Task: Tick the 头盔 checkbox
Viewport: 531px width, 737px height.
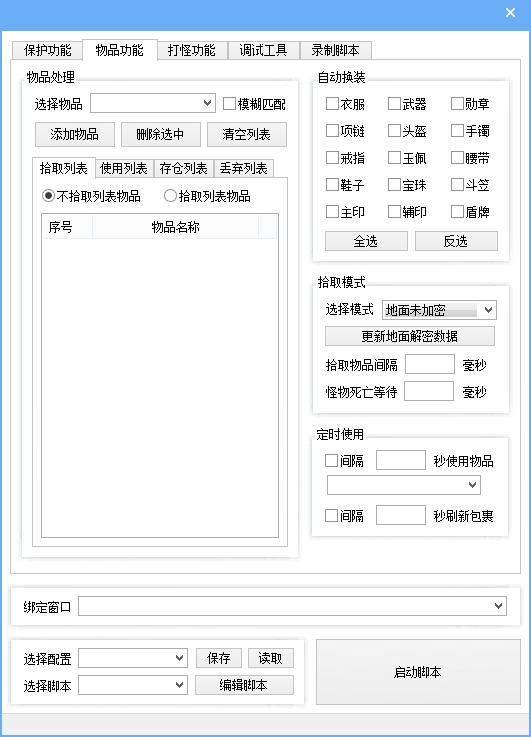Action: tap(394, 130)
